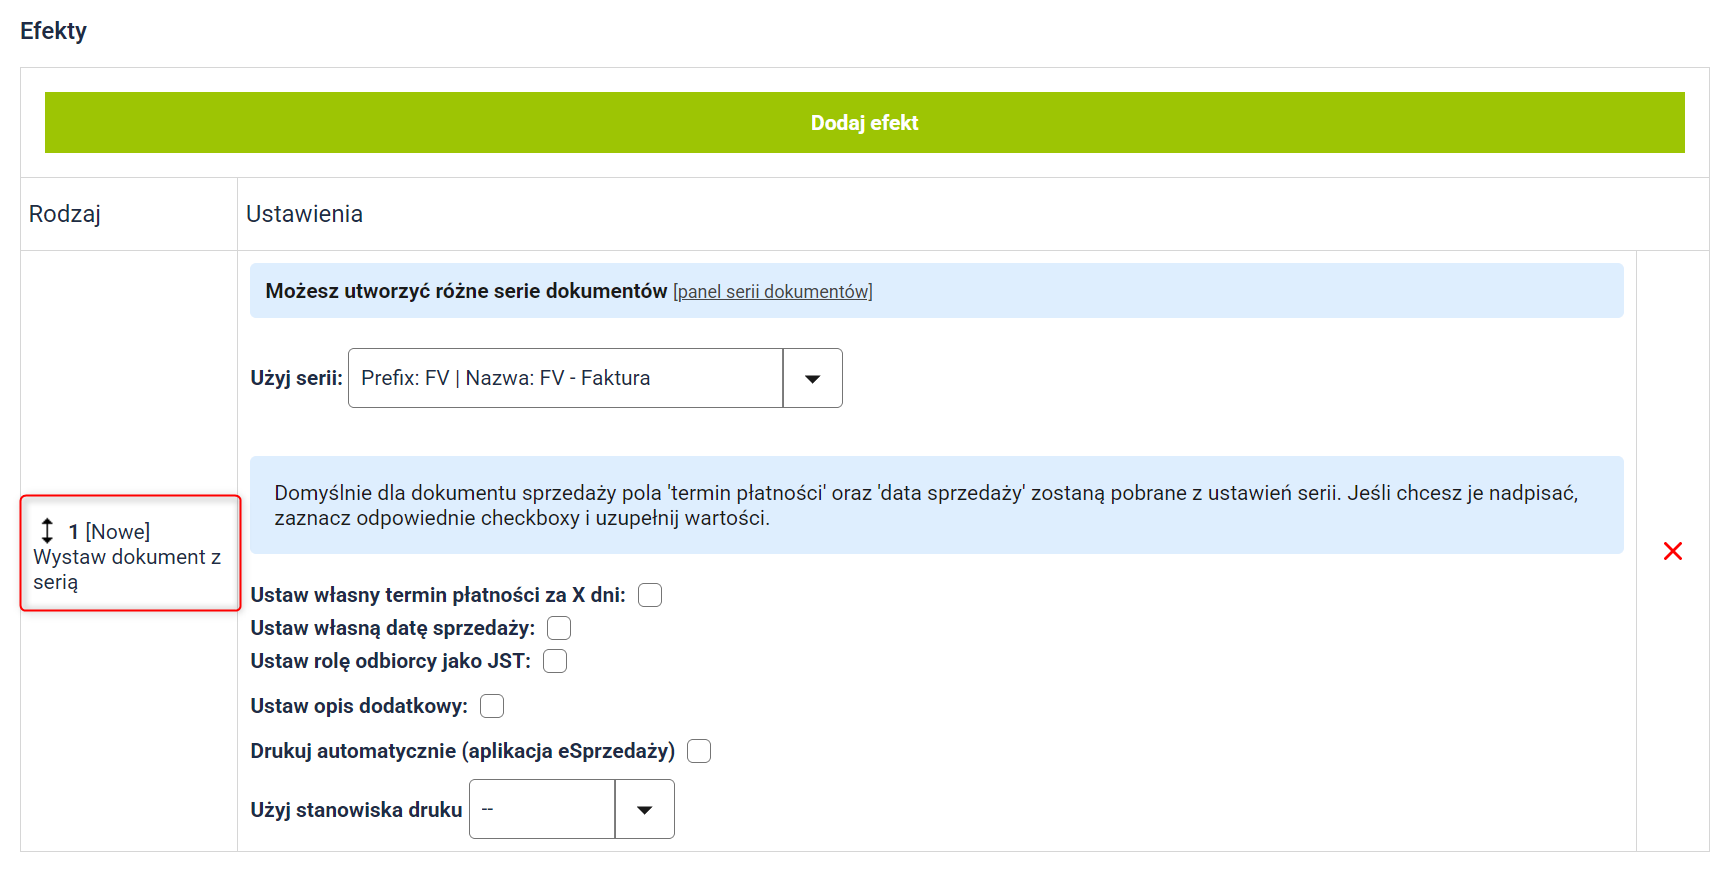
Task: Click the blue default payment info box
Action: 936,505
